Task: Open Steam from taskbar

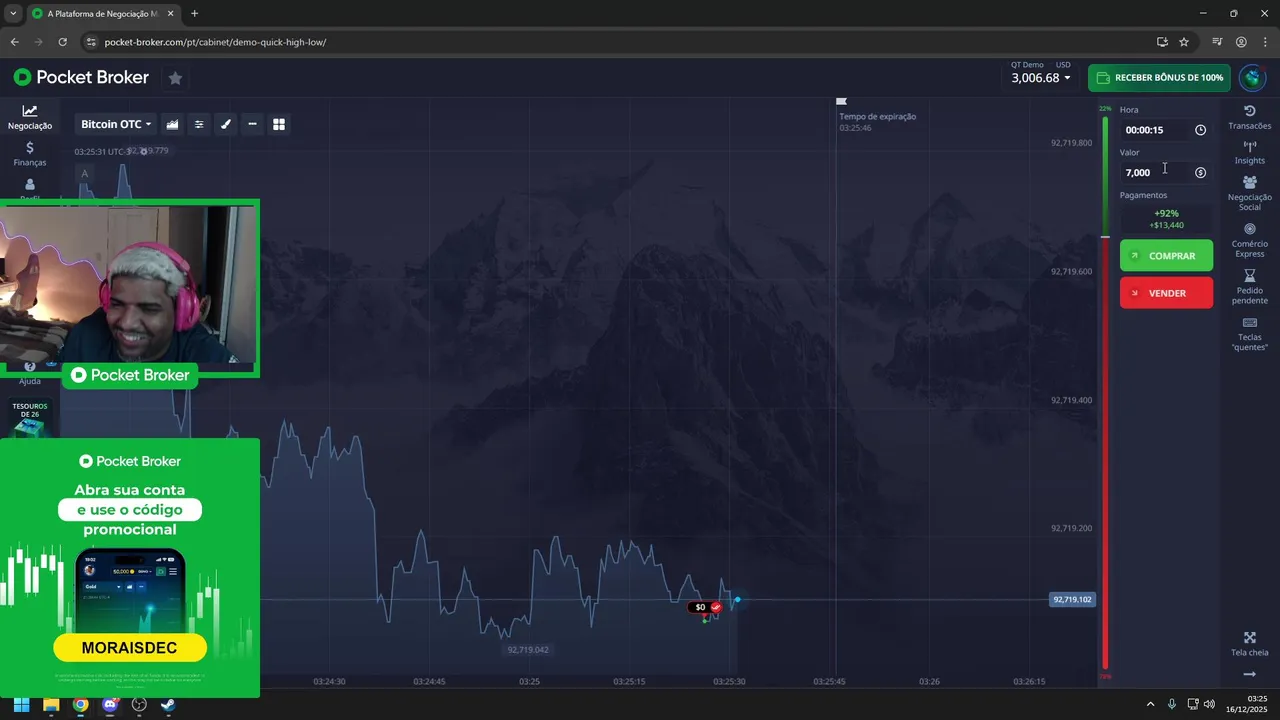Action: 168,704
